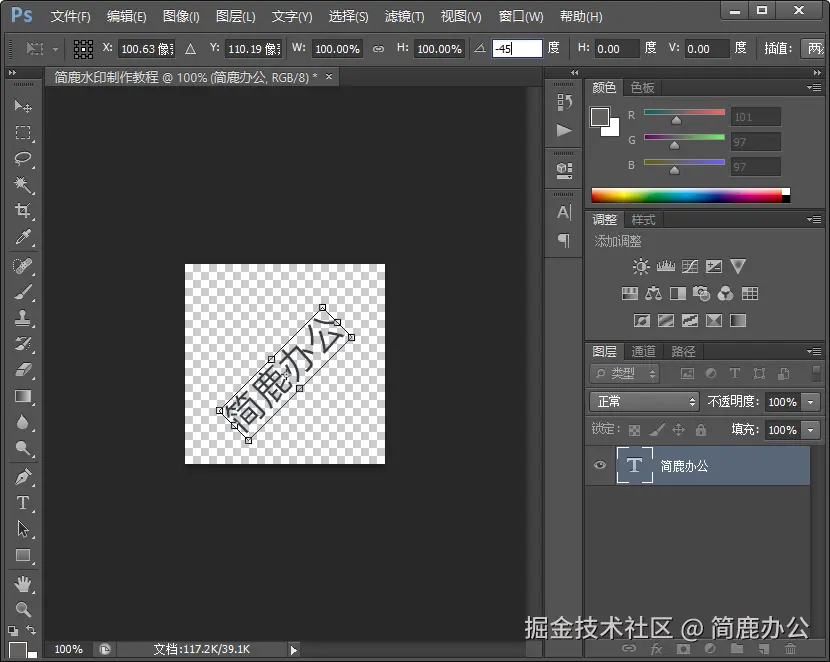
Task: Open the 不透明度 opacity dropdown arrow
Action: (812, 401)
